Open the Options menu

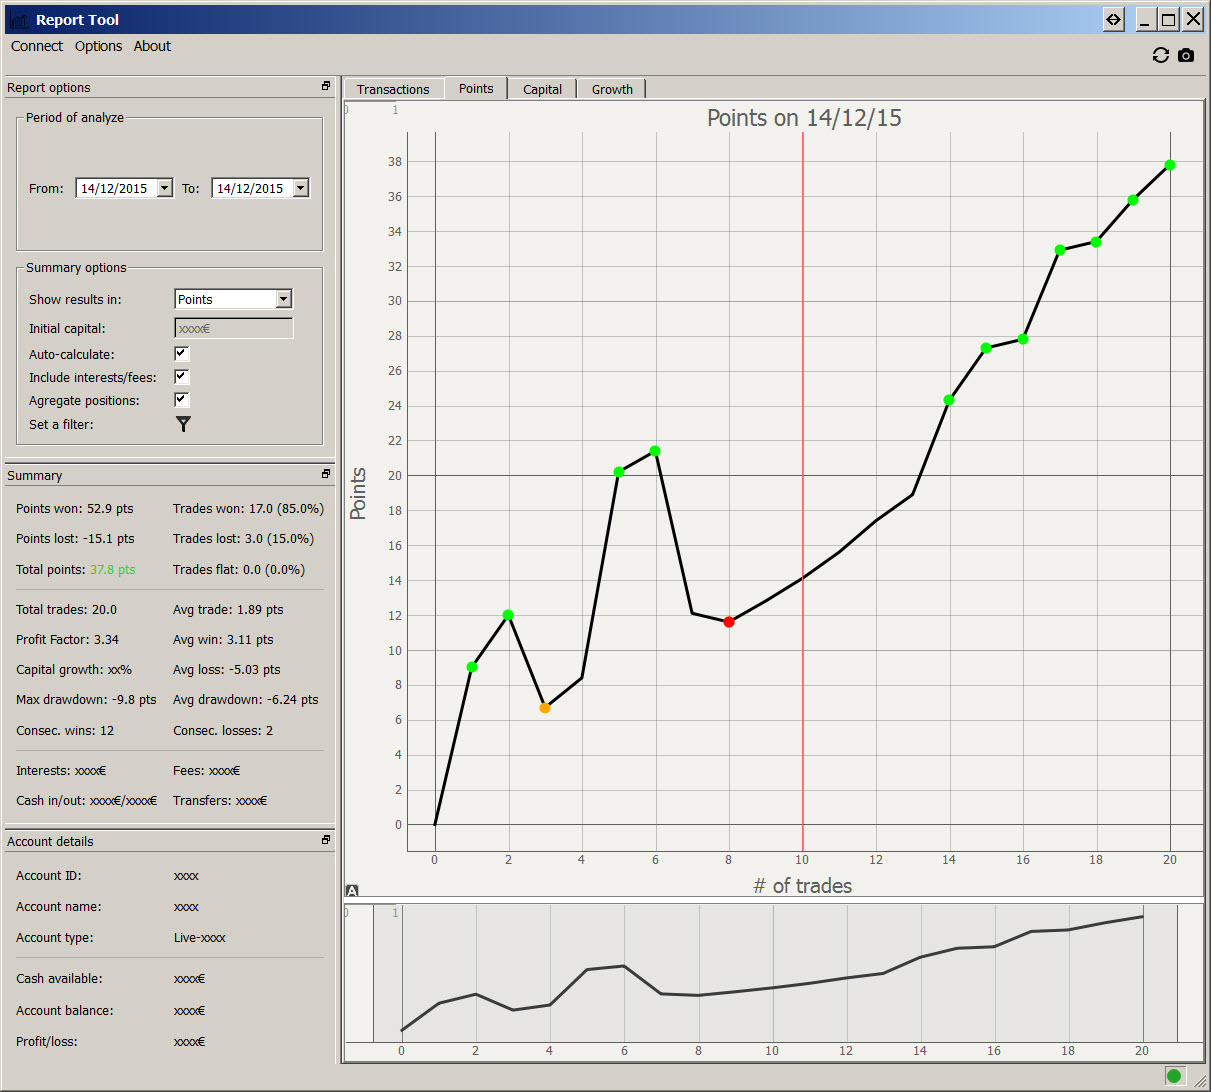(98, 46)
